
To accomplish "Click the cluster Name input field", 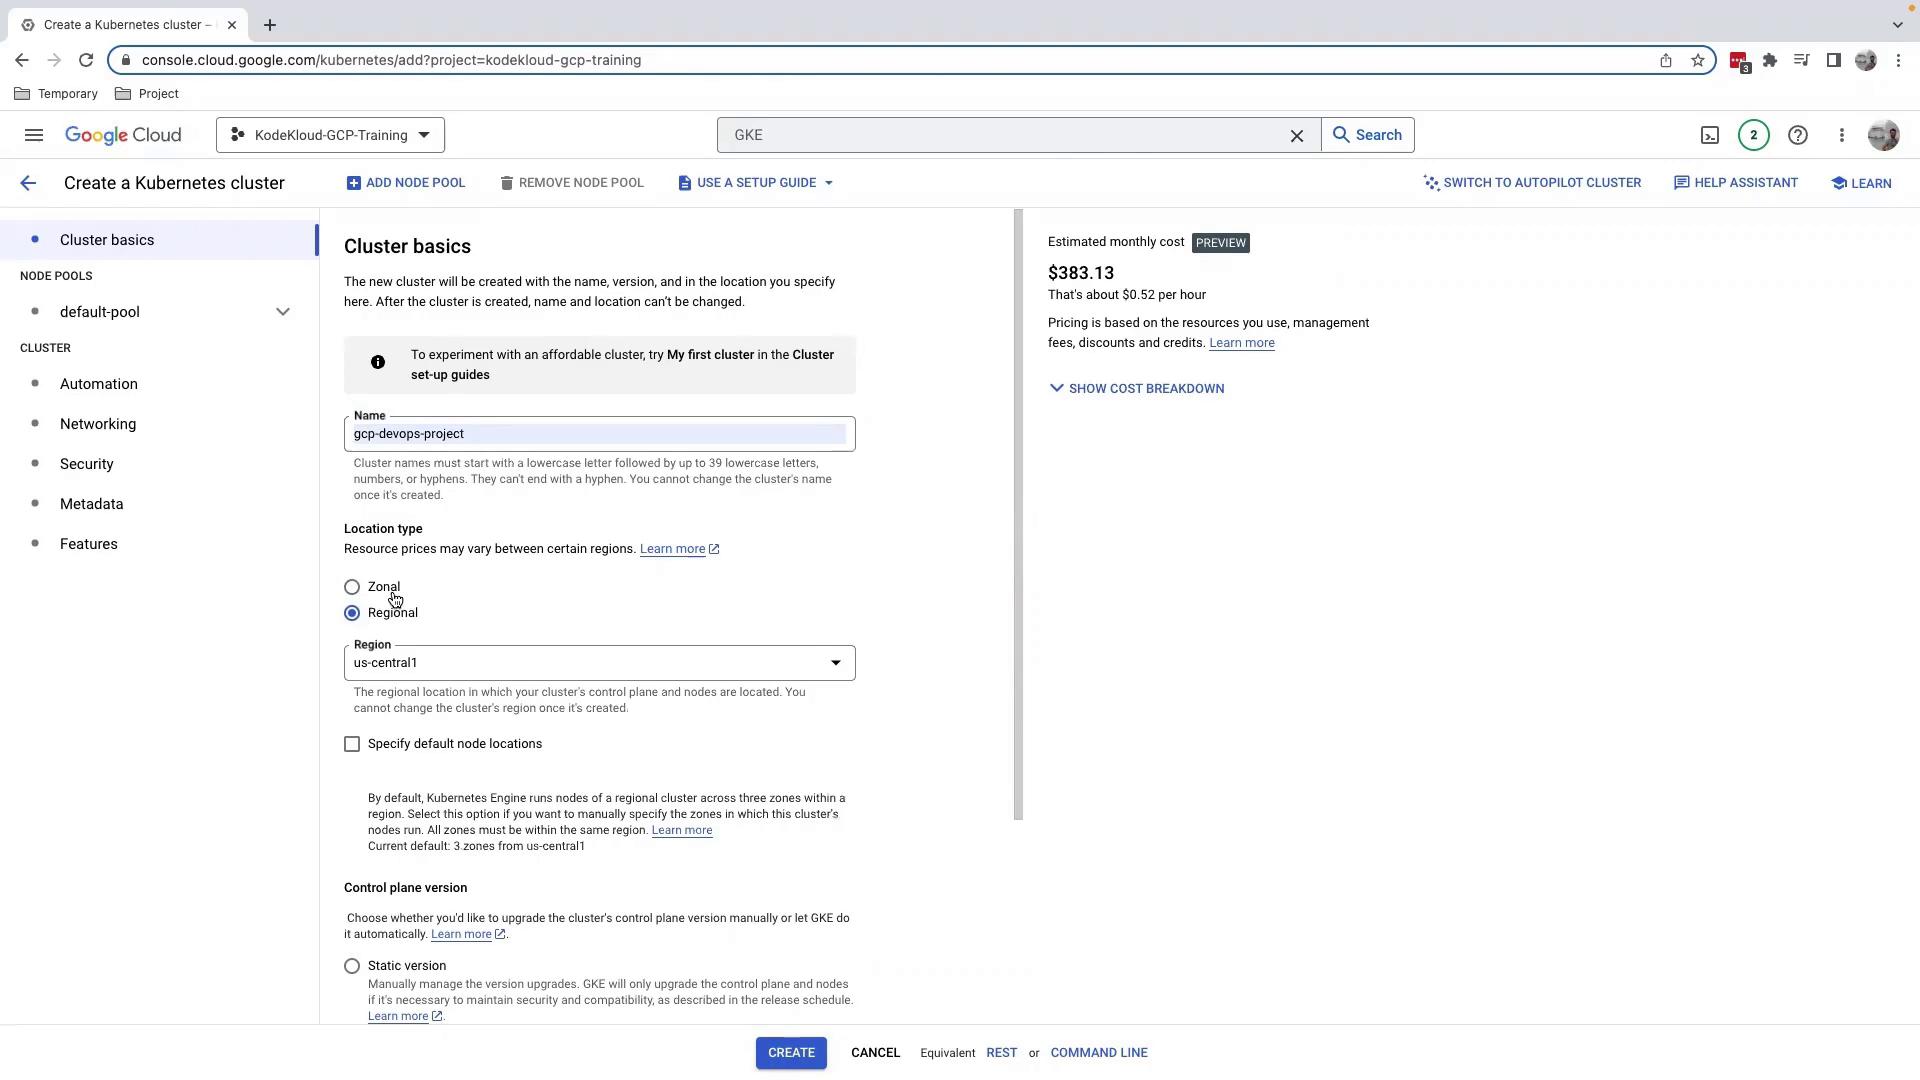I will pyautogui.click(x=599, y=434).
